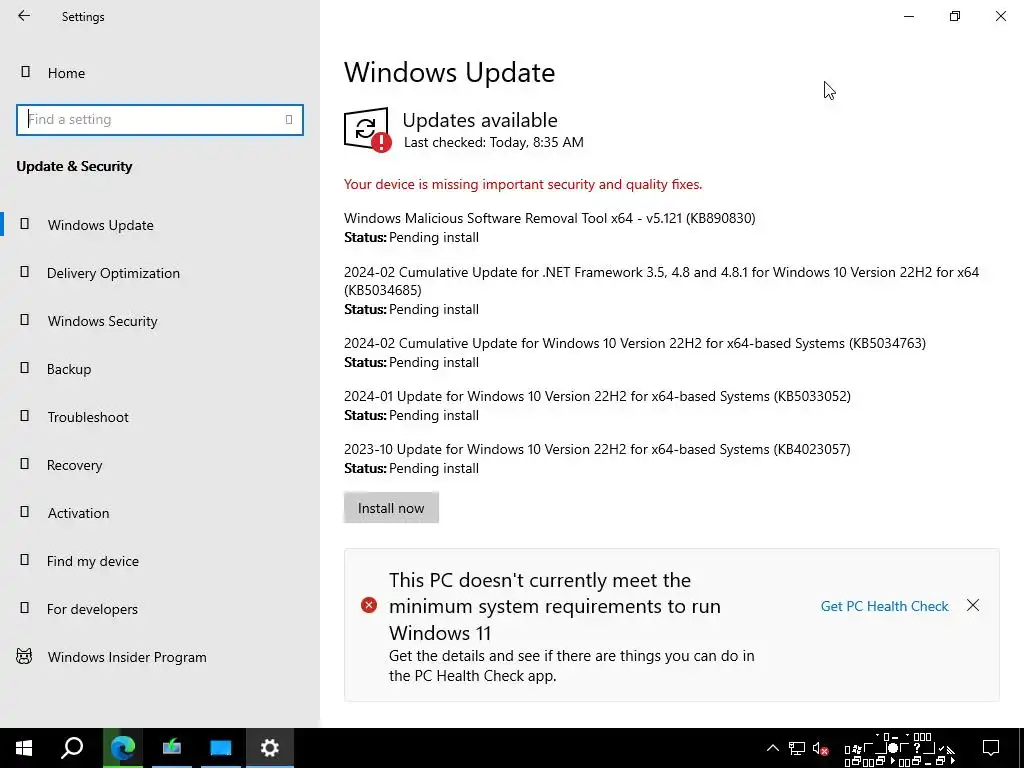Click the Delivery Optimization sidebar icon
Screen dimensions: 1024x768
click(x=25, y=272)
